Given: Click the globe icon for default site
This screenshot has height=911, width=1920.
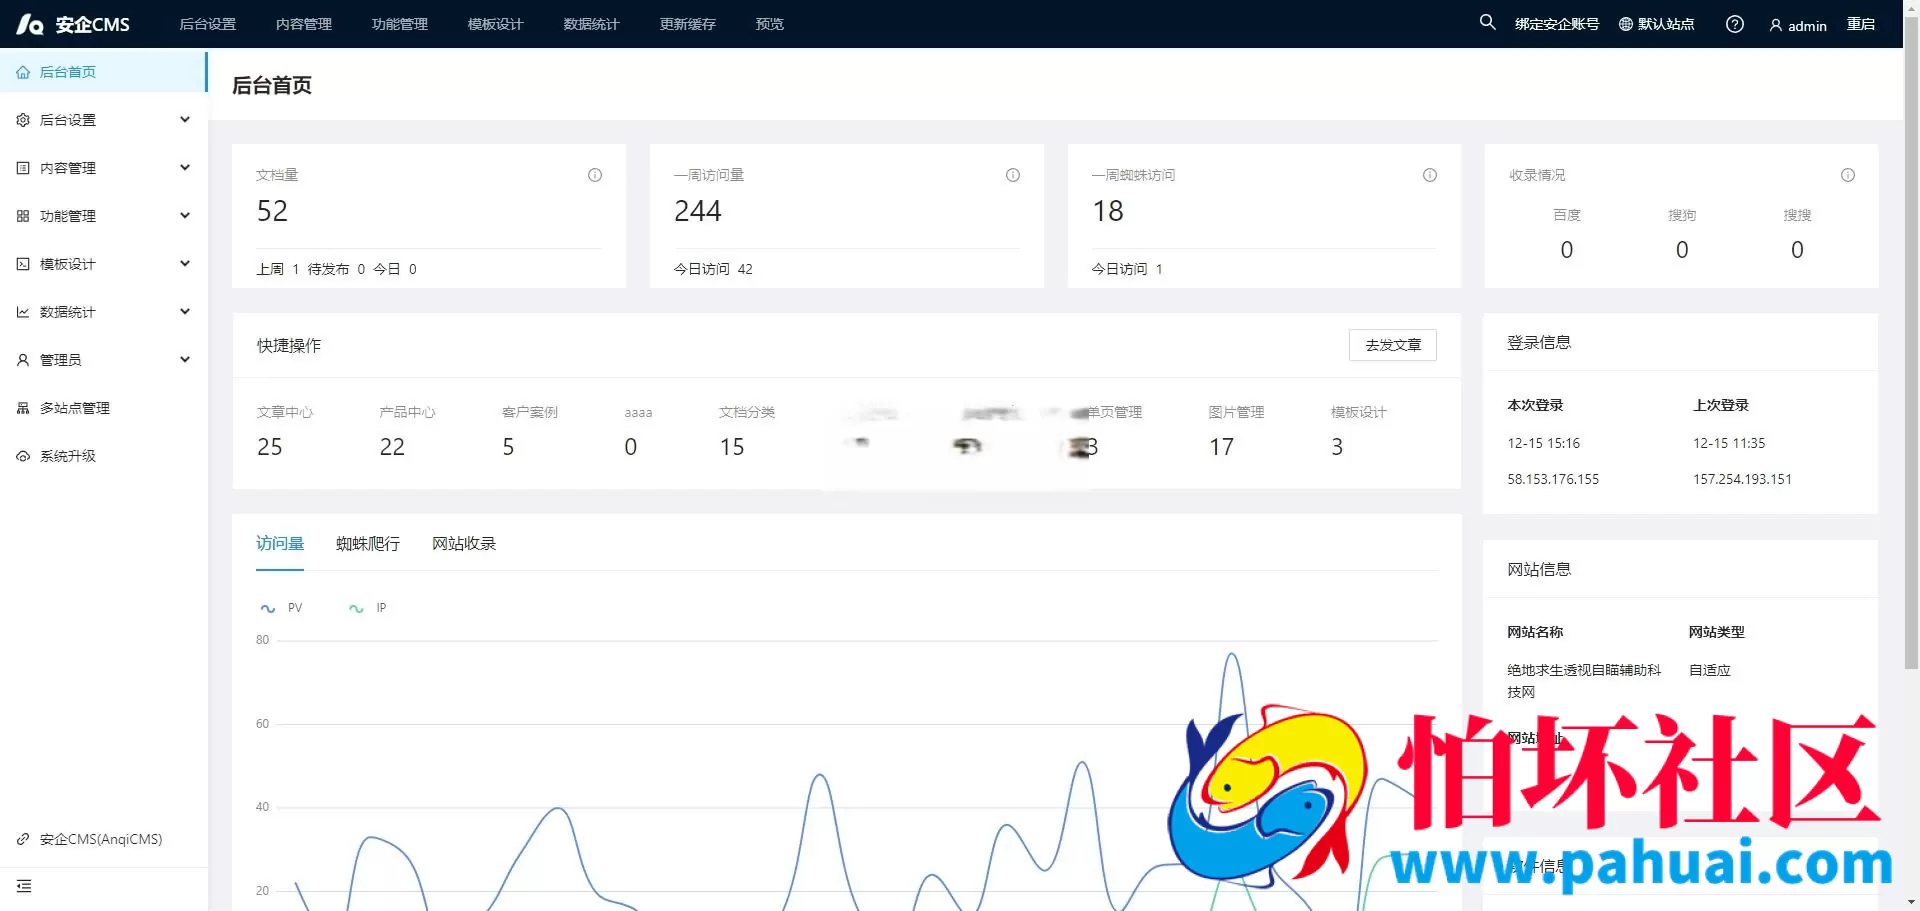Looking at the screenshot, I should click(x=1626, y=24).
